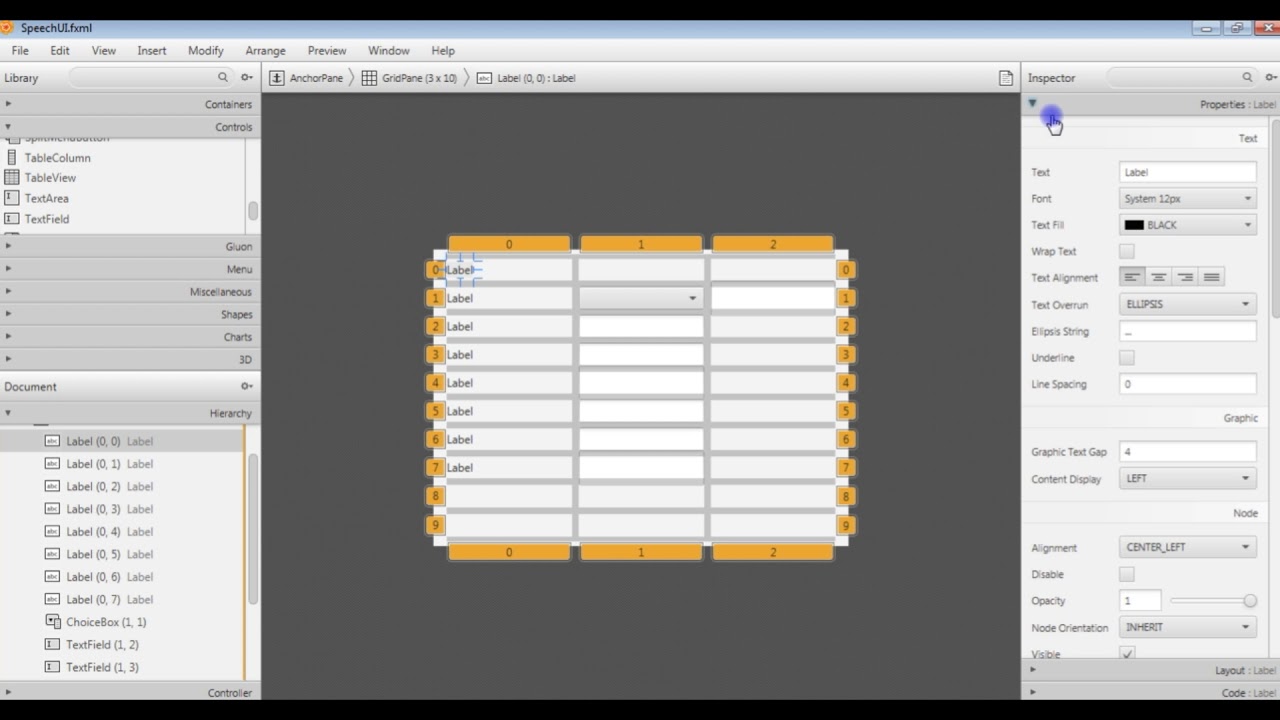Open the ChoiceBox dropdown in the grid
Screen dimensions: 1280x720
641,298
